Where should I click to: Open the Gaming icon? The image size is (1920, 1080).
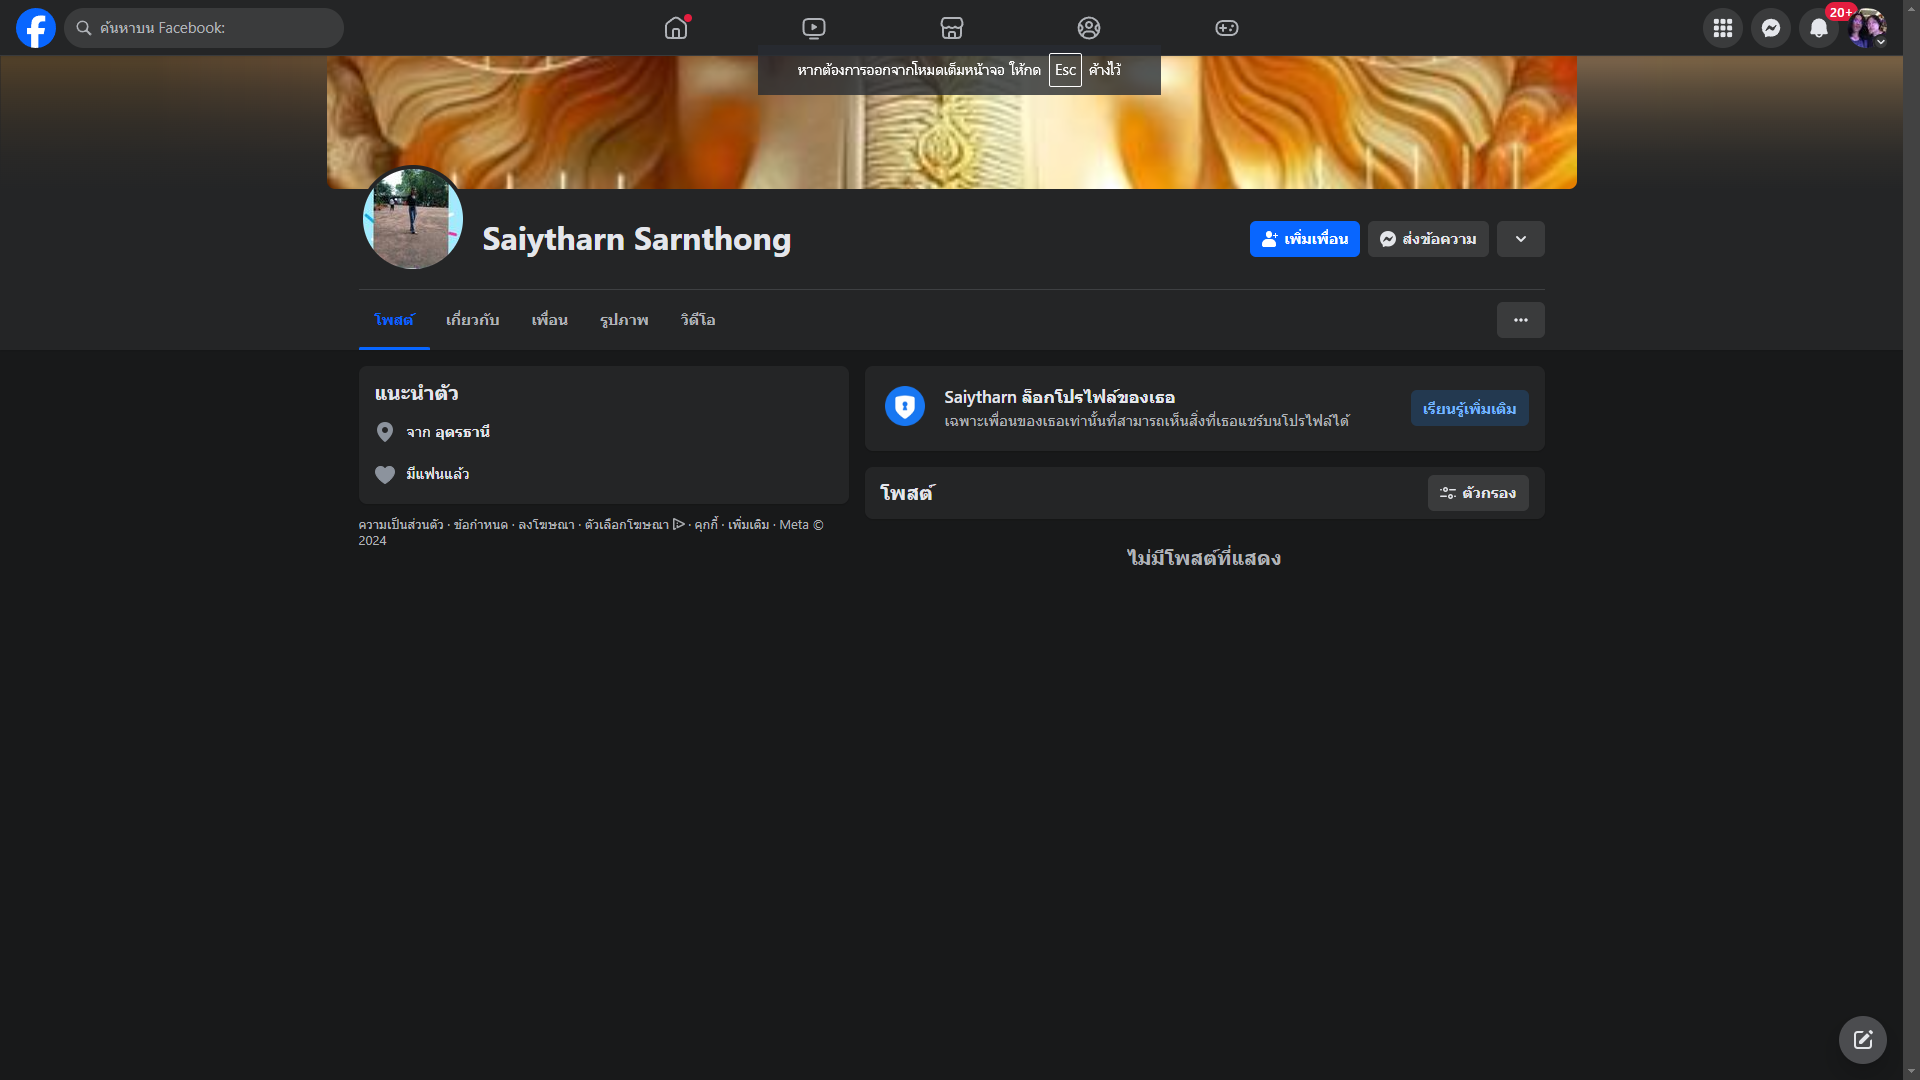tap(1227, 28)
